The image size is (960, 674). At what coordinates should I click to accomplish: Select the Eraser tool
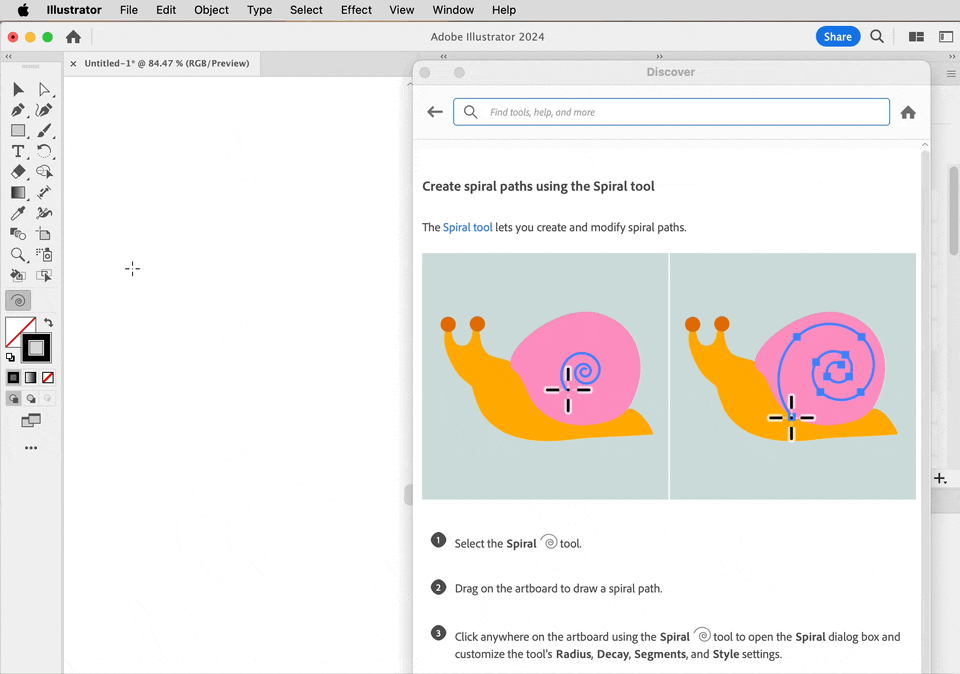tap(18, 172)
